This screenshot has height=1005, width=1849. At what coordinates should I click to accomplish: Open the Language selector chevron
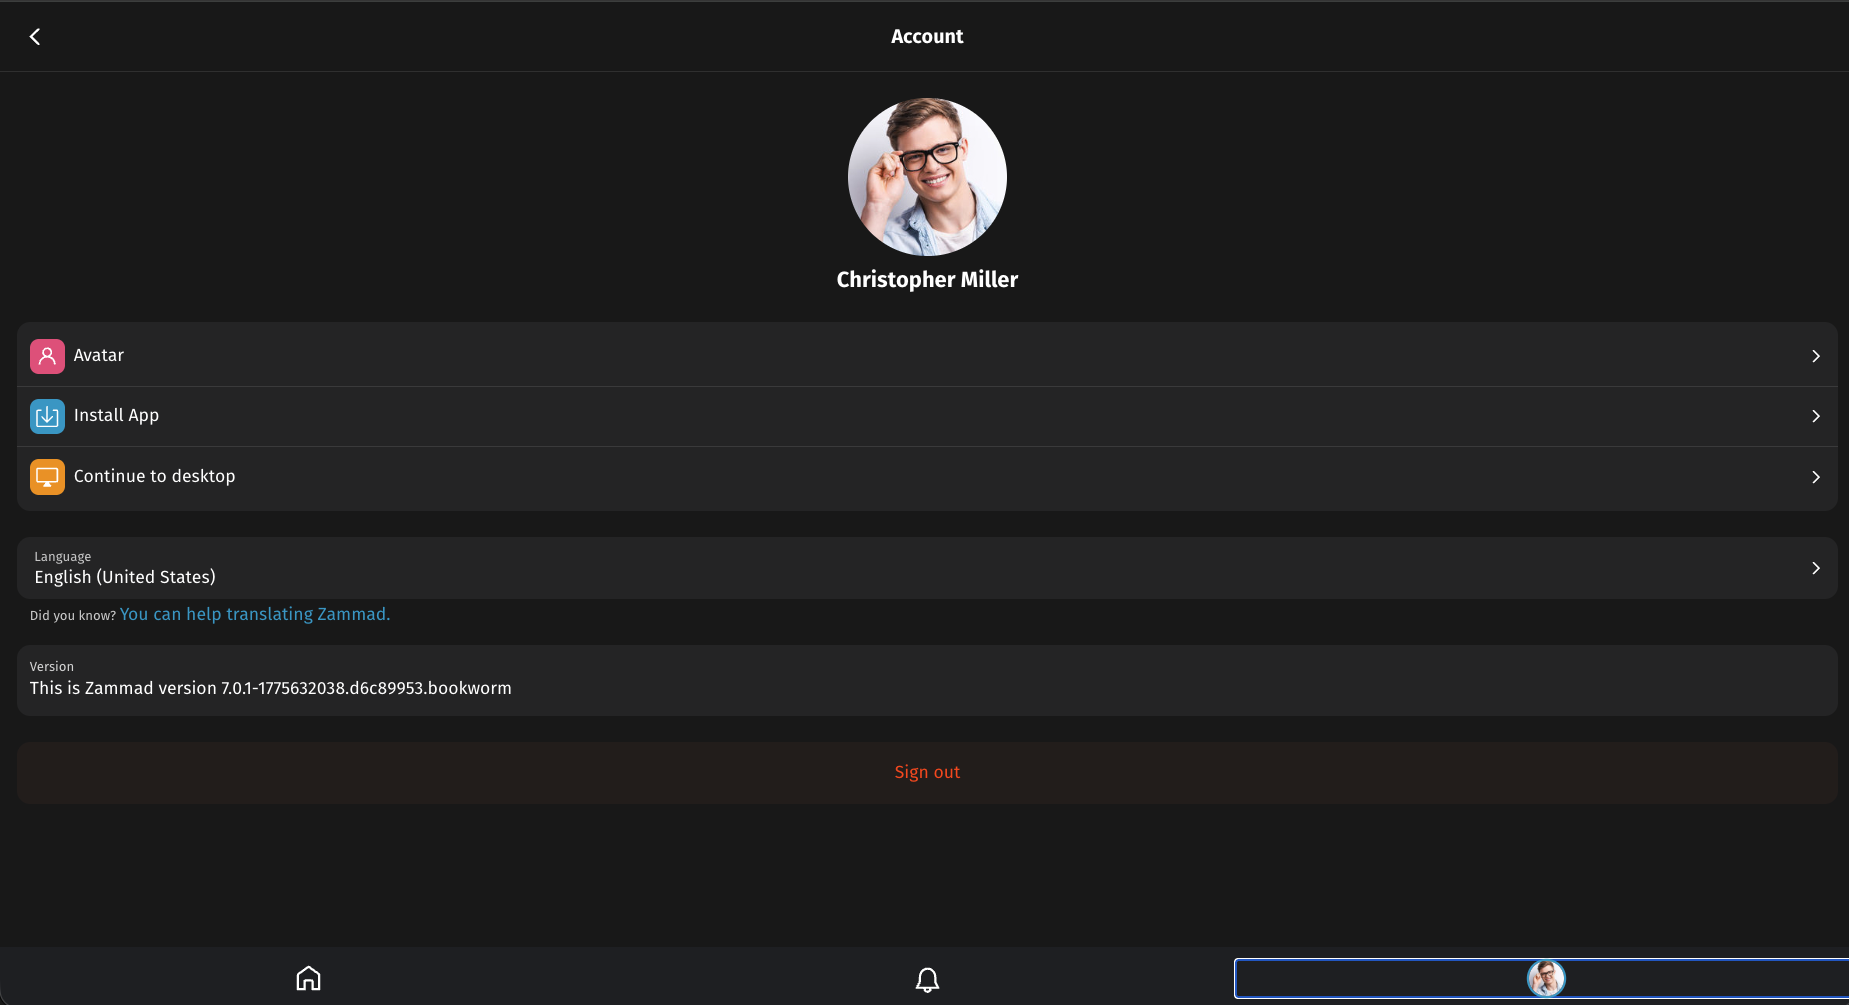[1815, 568]
